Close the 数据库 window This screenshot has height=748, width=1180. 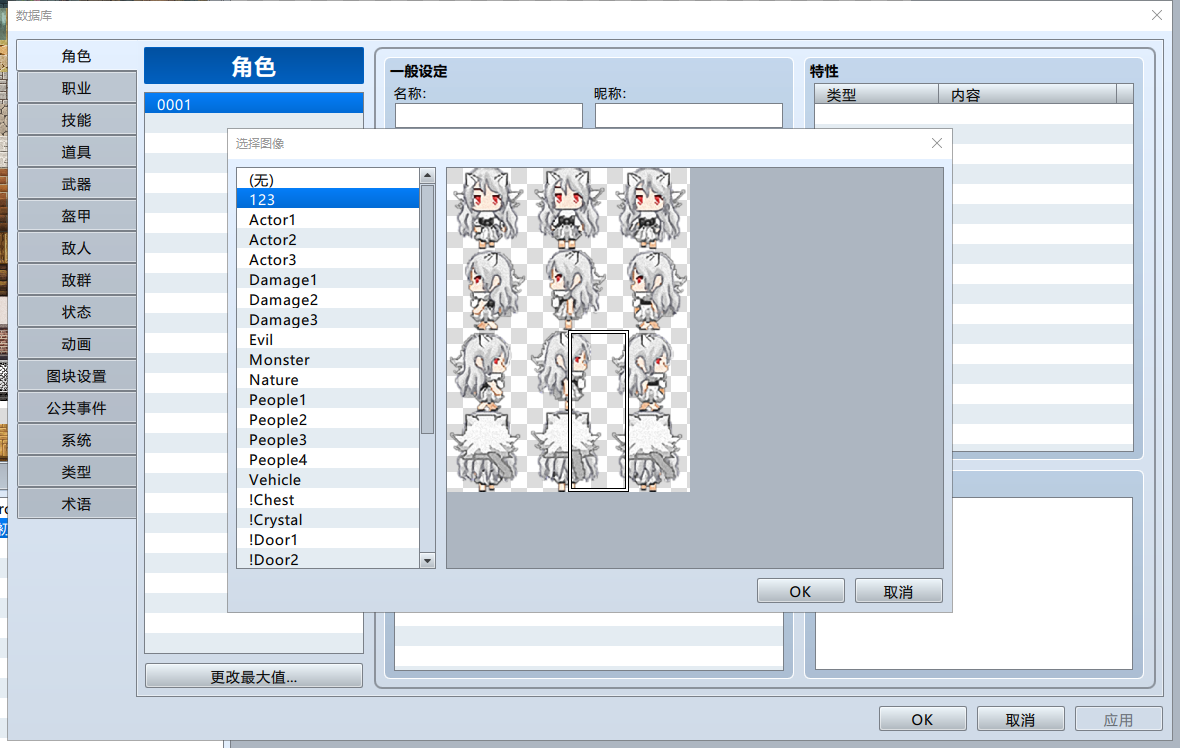click(x=1157, y=15)
